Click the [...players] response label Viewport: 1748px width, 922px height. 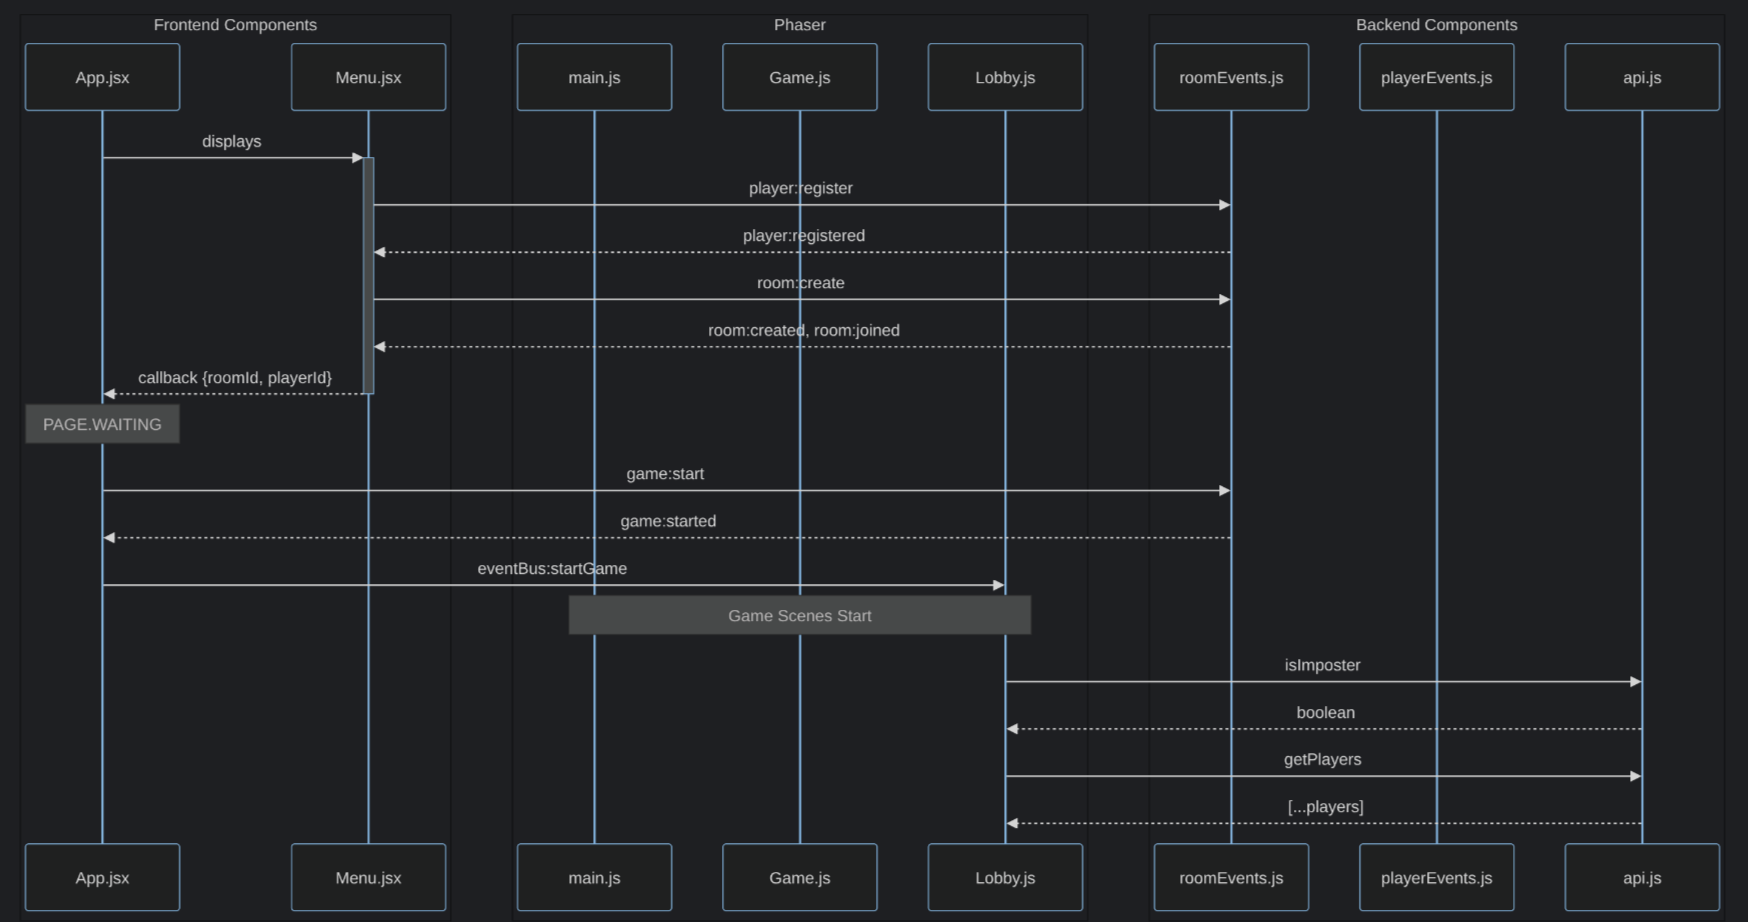[x=1325, y=806]
